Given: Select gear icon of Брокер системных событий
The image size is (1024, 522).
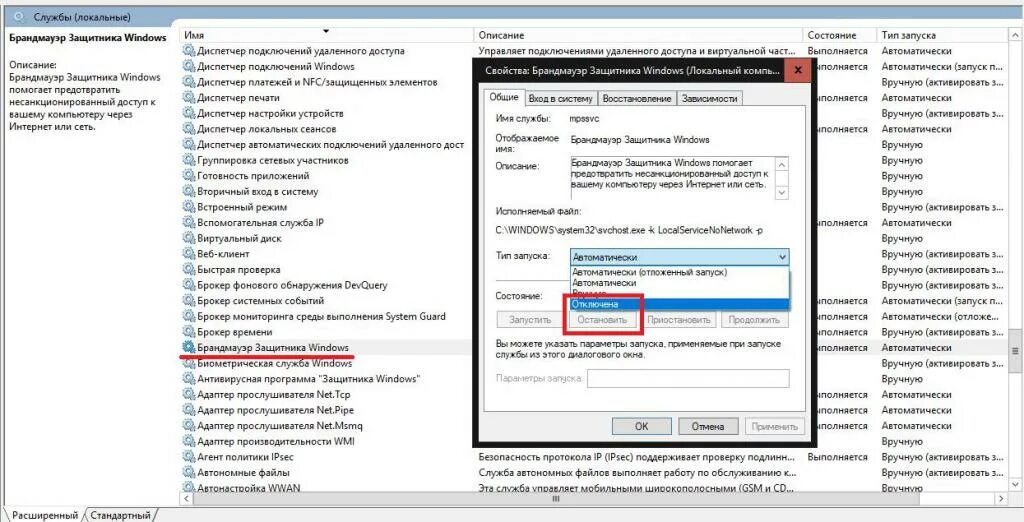Looking at the screenshot, I should pos(189,301).
